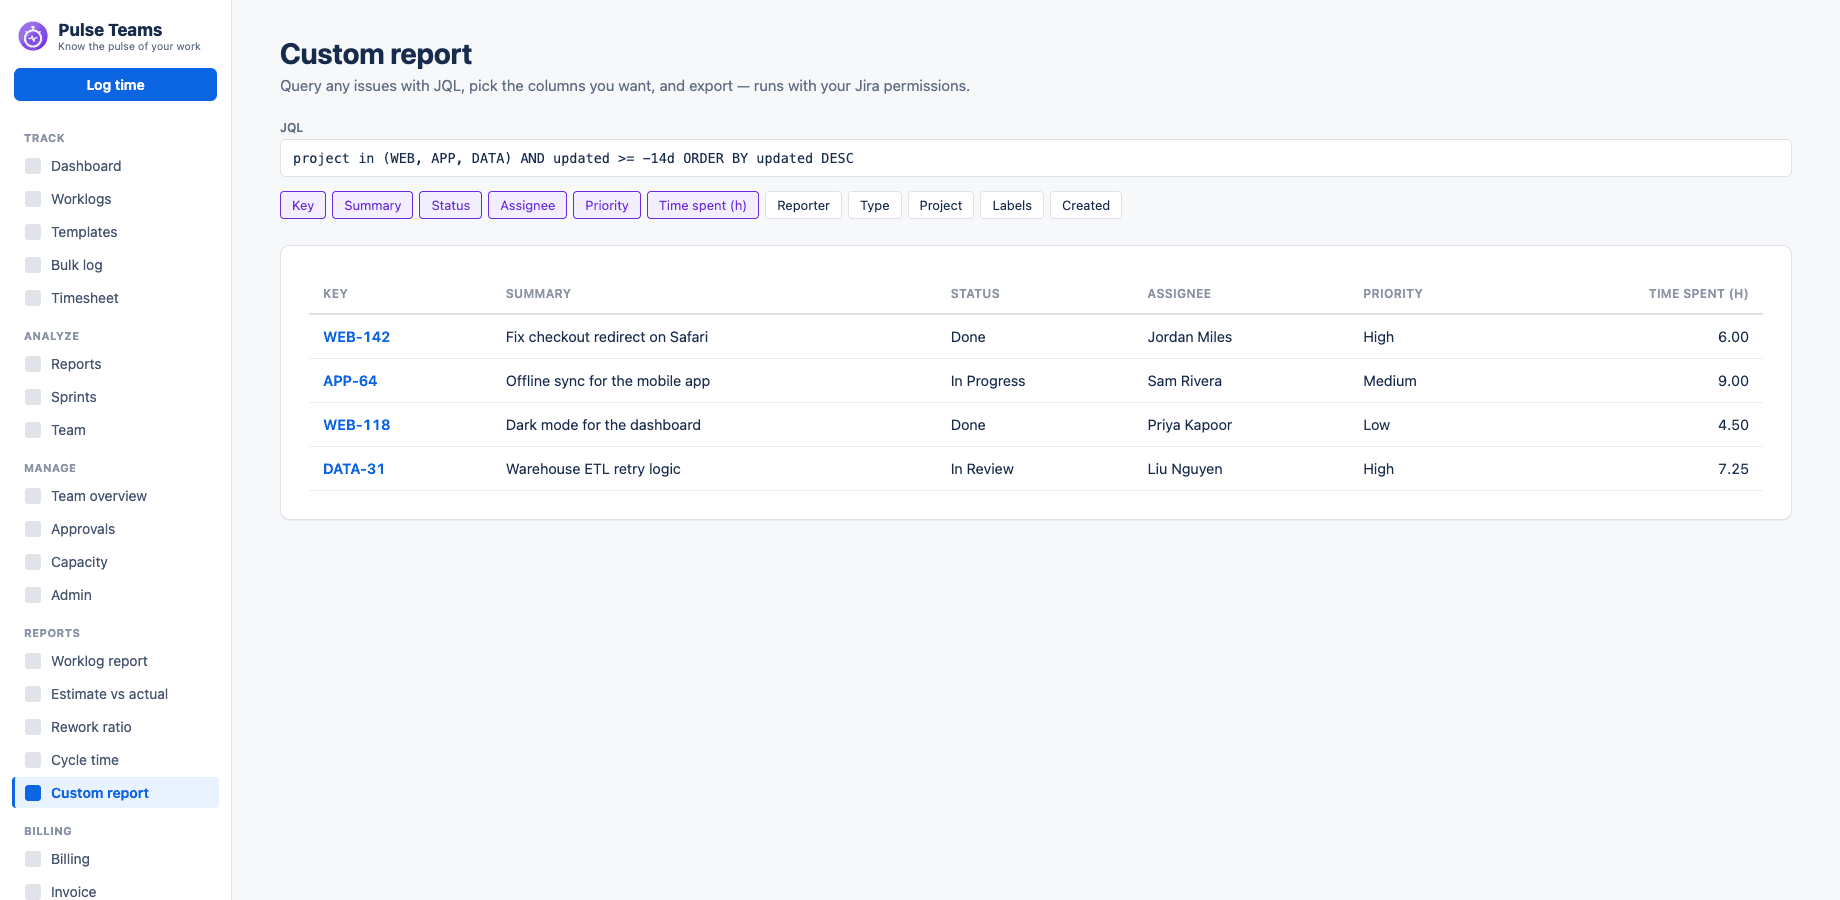Click the Team sidebar icon

(x=33, y=430)
